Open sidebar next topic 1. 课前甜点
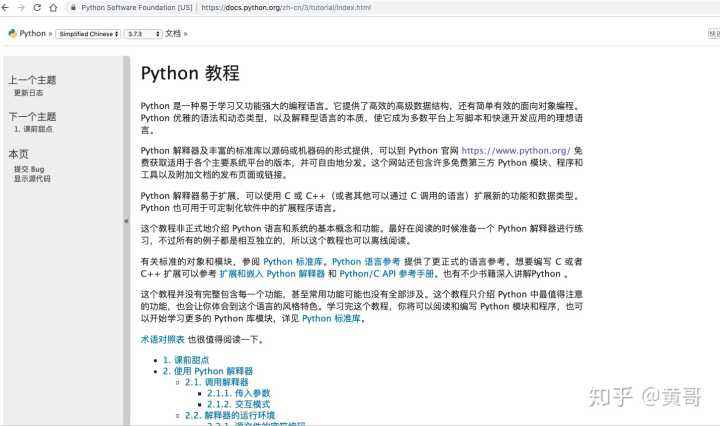 33,129
